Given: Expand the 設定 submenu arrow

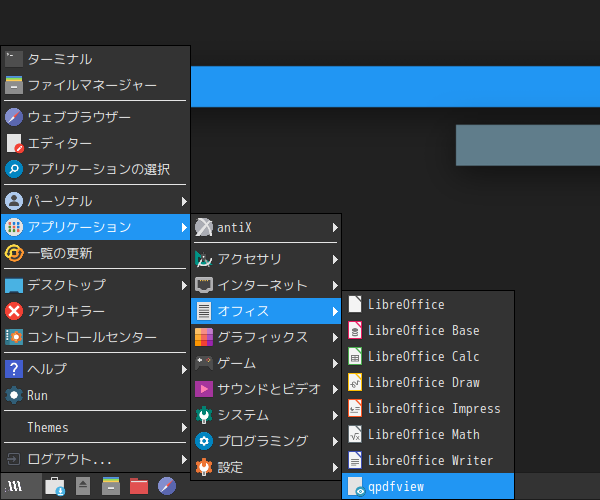Looking at the screenshot, I should pyautogui.click(x=335, y=467).
